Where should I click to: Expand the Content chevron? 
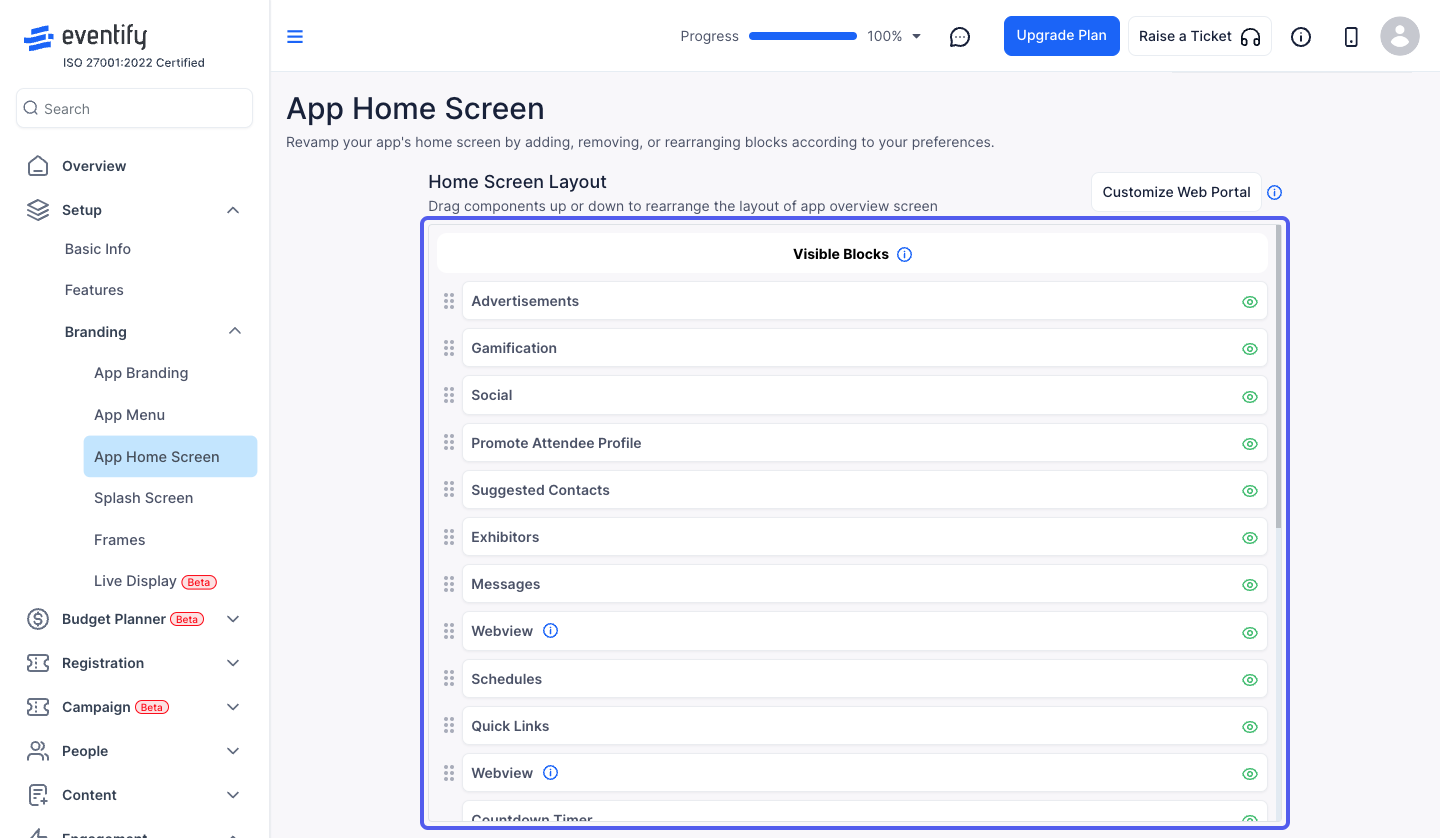[x=233, y=795]
